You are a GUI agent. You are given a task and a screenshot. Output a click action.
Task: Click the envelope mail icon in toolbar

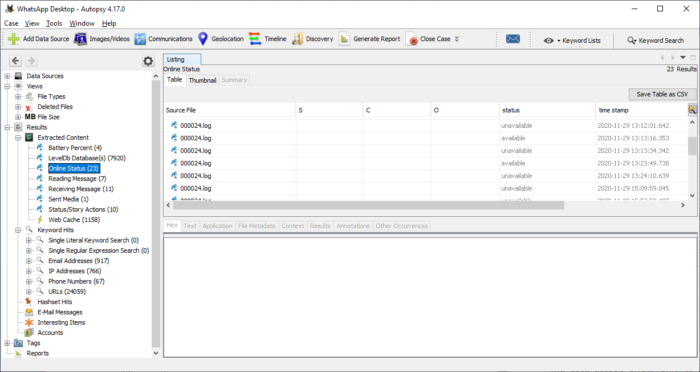(x=513, y=39)
